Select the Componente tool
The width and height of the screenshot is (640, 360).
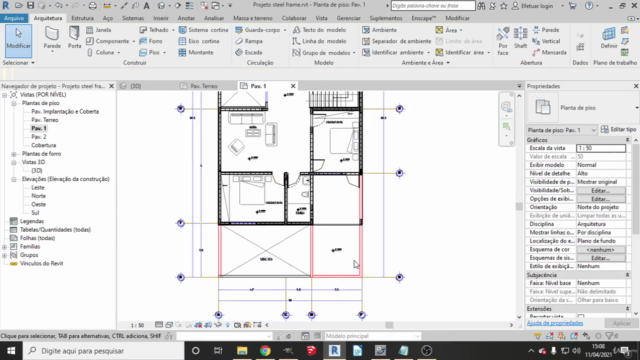[108, 41]
